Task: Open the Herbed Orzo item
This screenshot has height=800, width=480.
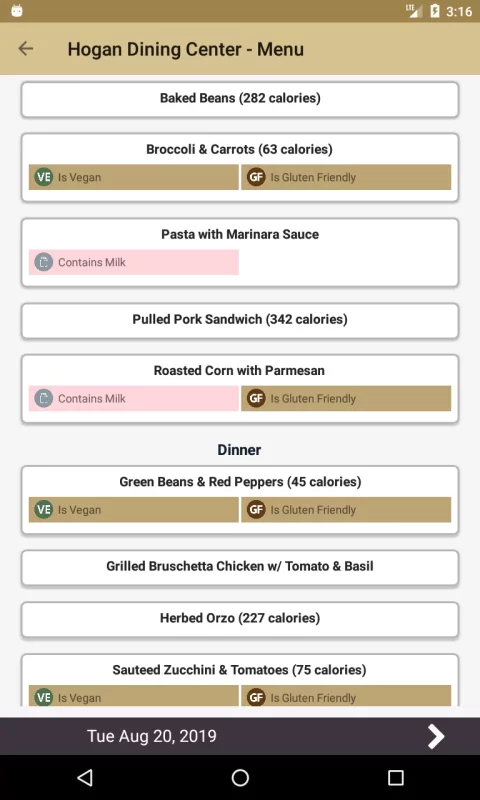Action: [240, 619]
